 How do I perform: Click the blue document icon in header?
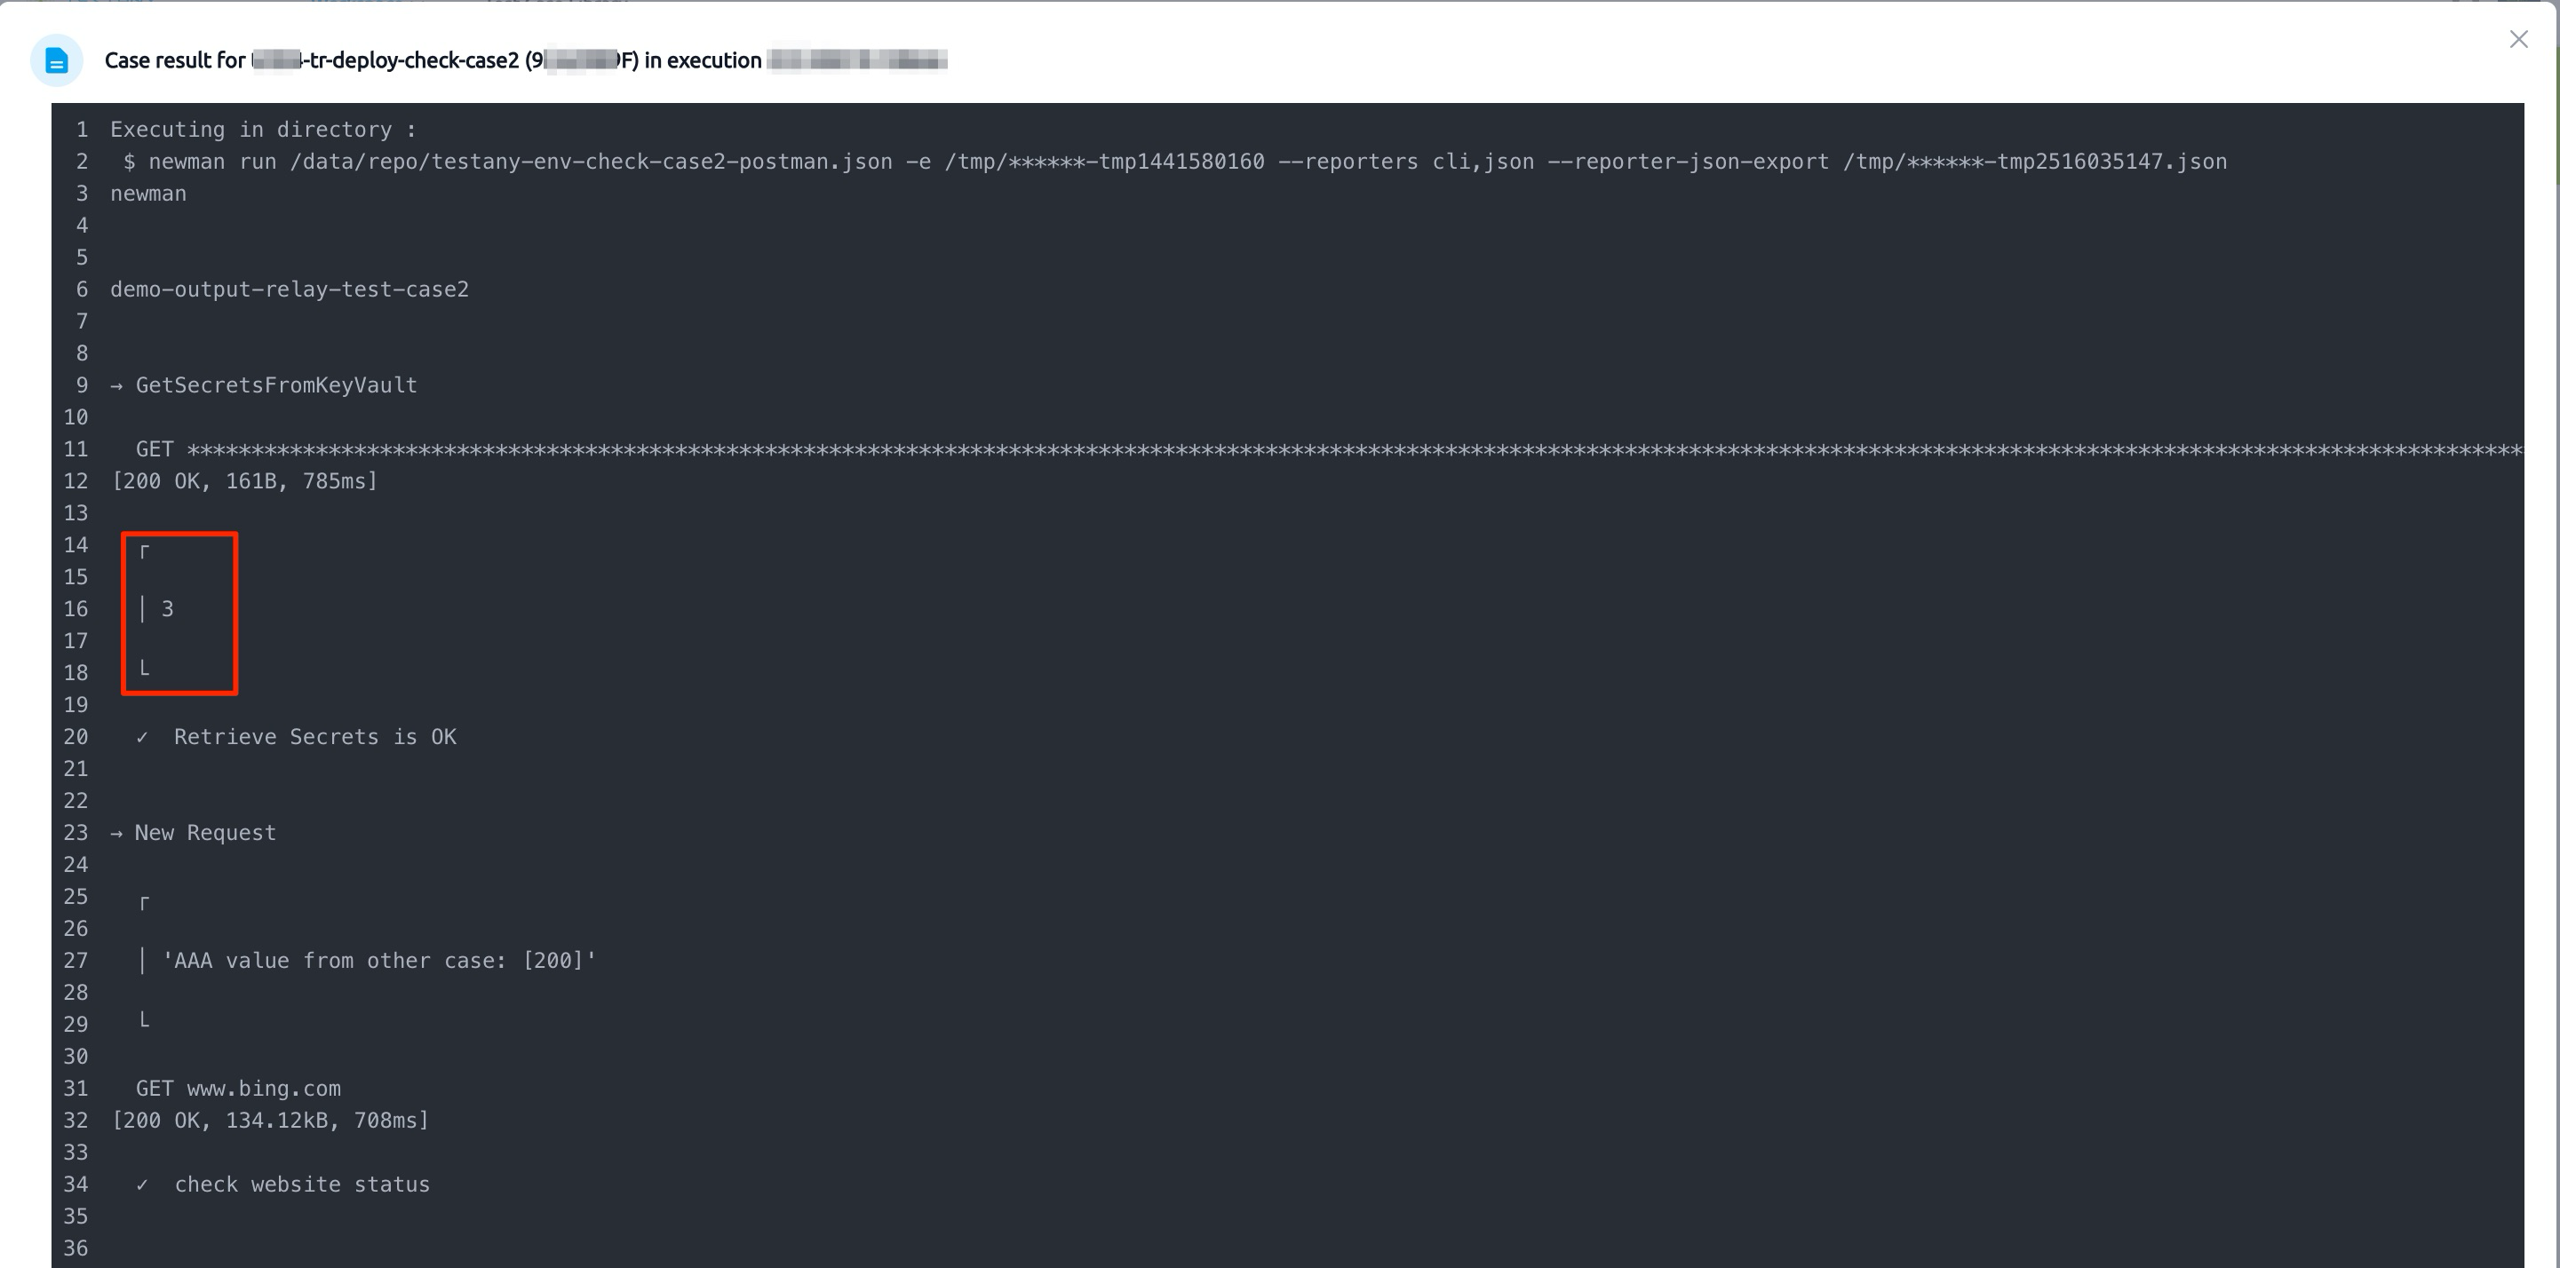click(x=57, y=61)
